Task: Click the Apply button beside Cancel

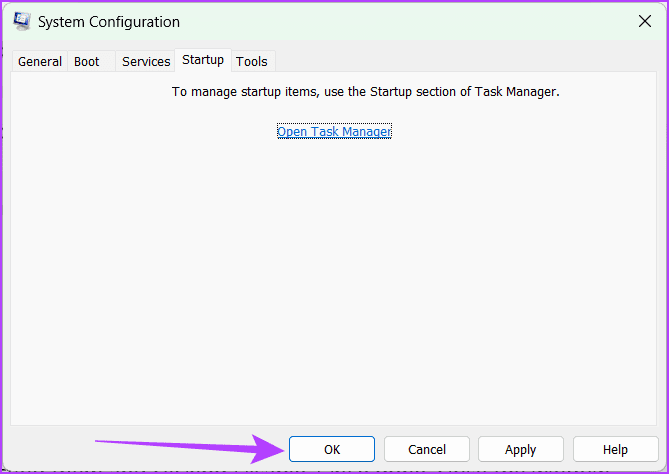Action: 520,450
